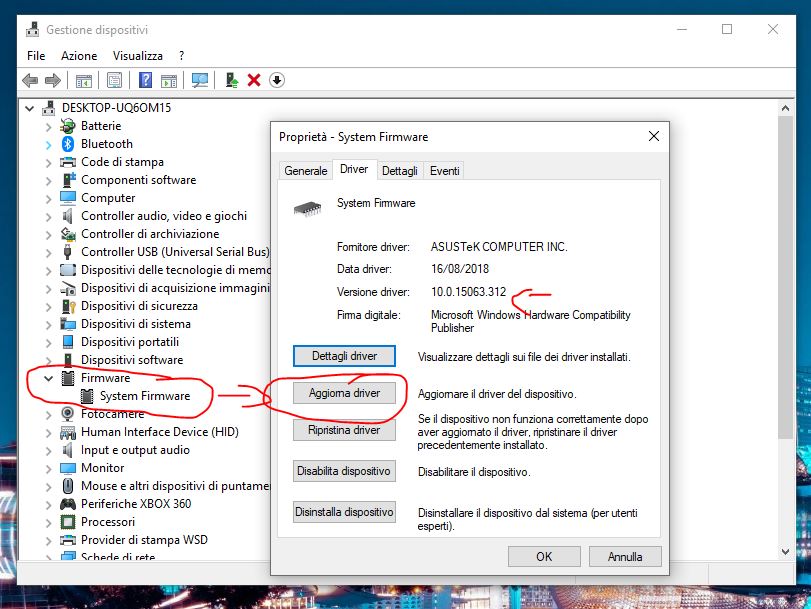The image size is (811, 609).
Task: Expand the Dispositivi di sistema node
Action: pos(49,324)
